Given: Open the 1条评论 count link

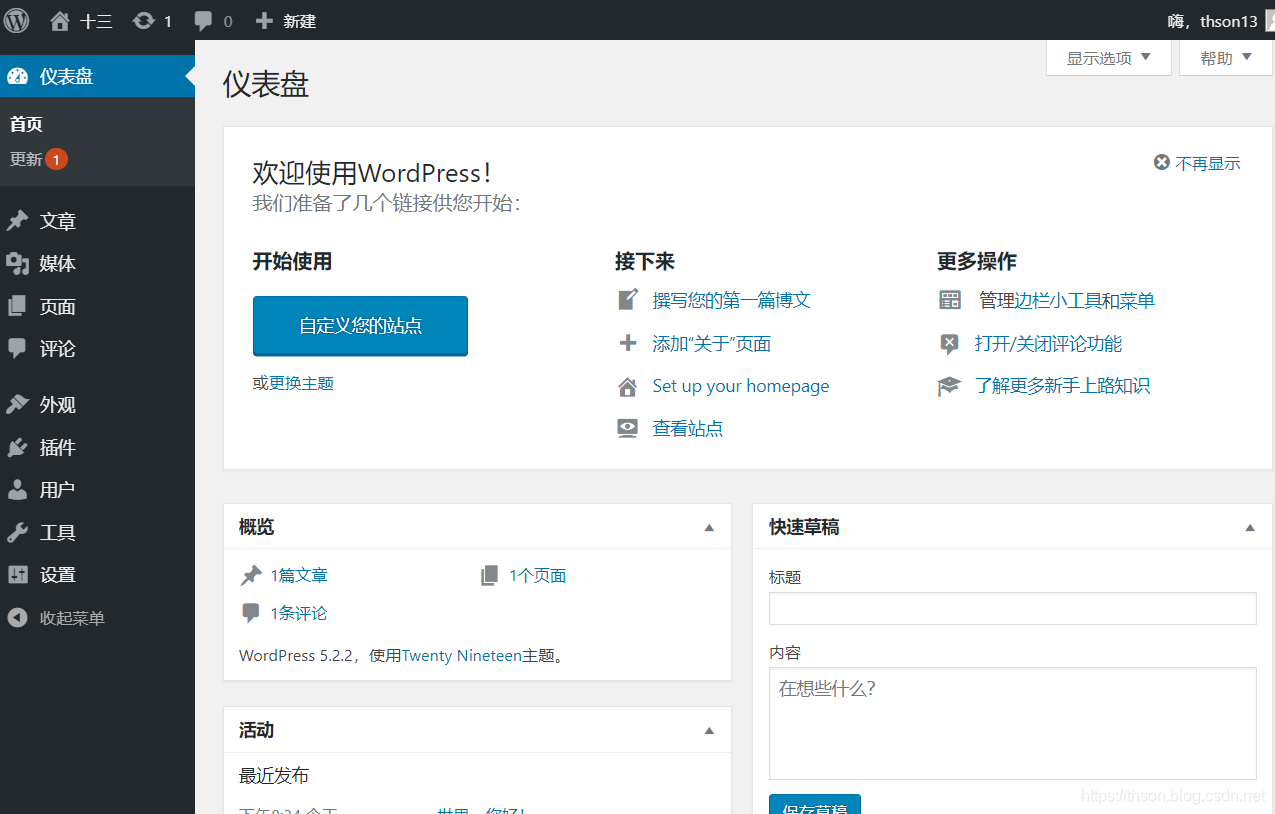Looking at the screenshot, I should [x=299, y=613].
